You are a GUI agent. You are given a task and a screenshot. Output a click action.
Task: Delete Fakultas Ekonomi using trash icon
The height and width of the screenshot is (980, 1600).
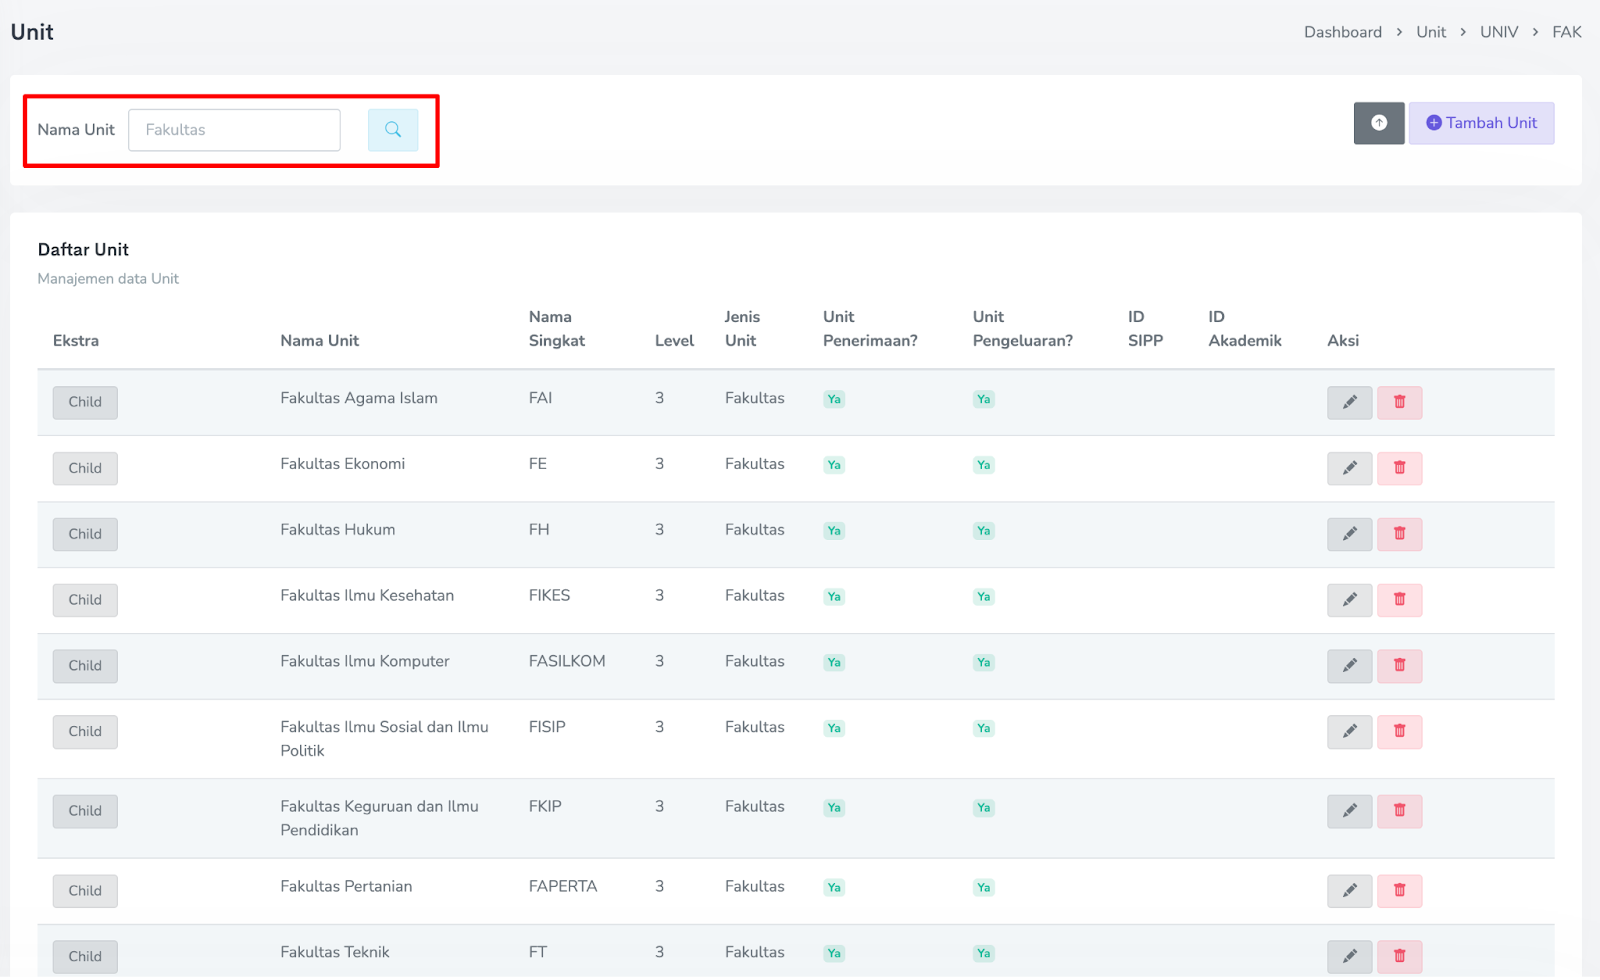[1399, 468]
